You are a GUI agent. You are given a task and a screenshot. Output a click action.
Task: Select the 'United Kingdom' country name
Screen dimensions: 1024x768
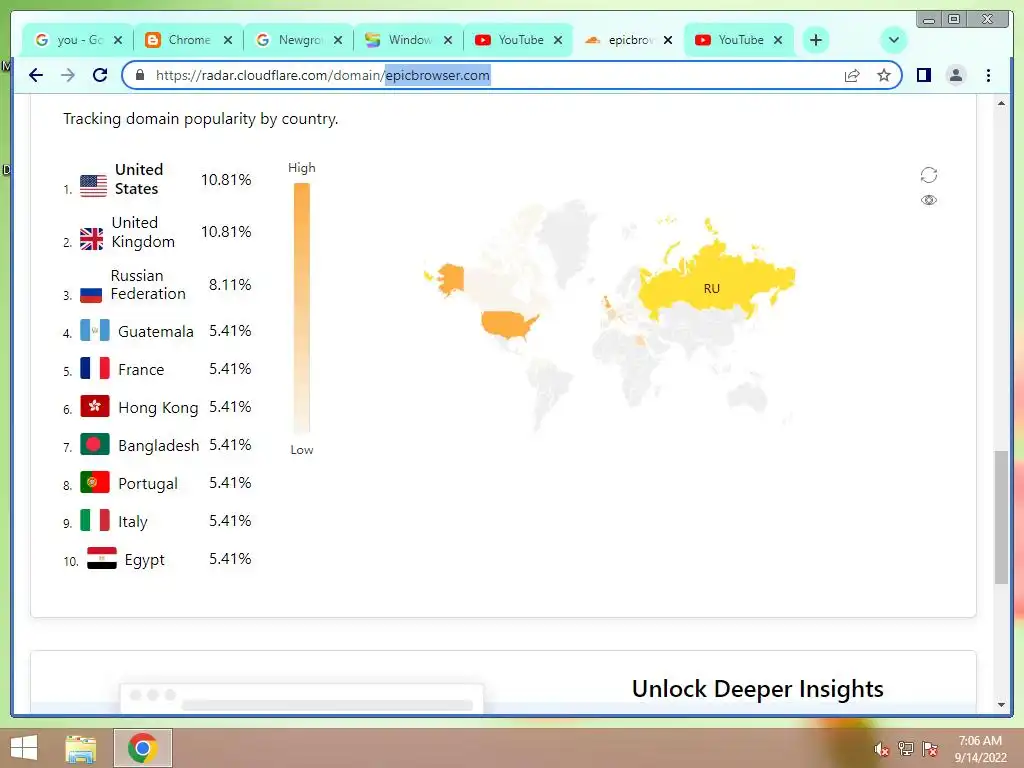click(x=143, y=232)
